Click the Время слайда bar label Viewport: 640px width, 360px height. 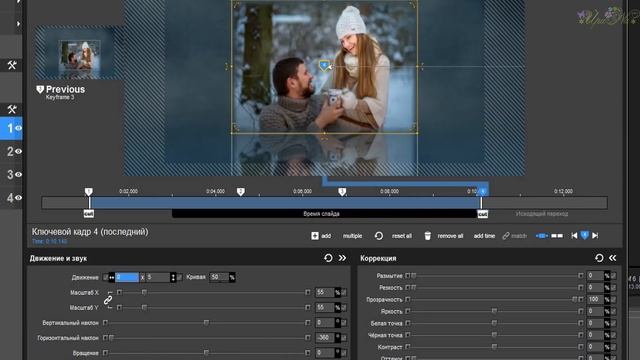321,214
